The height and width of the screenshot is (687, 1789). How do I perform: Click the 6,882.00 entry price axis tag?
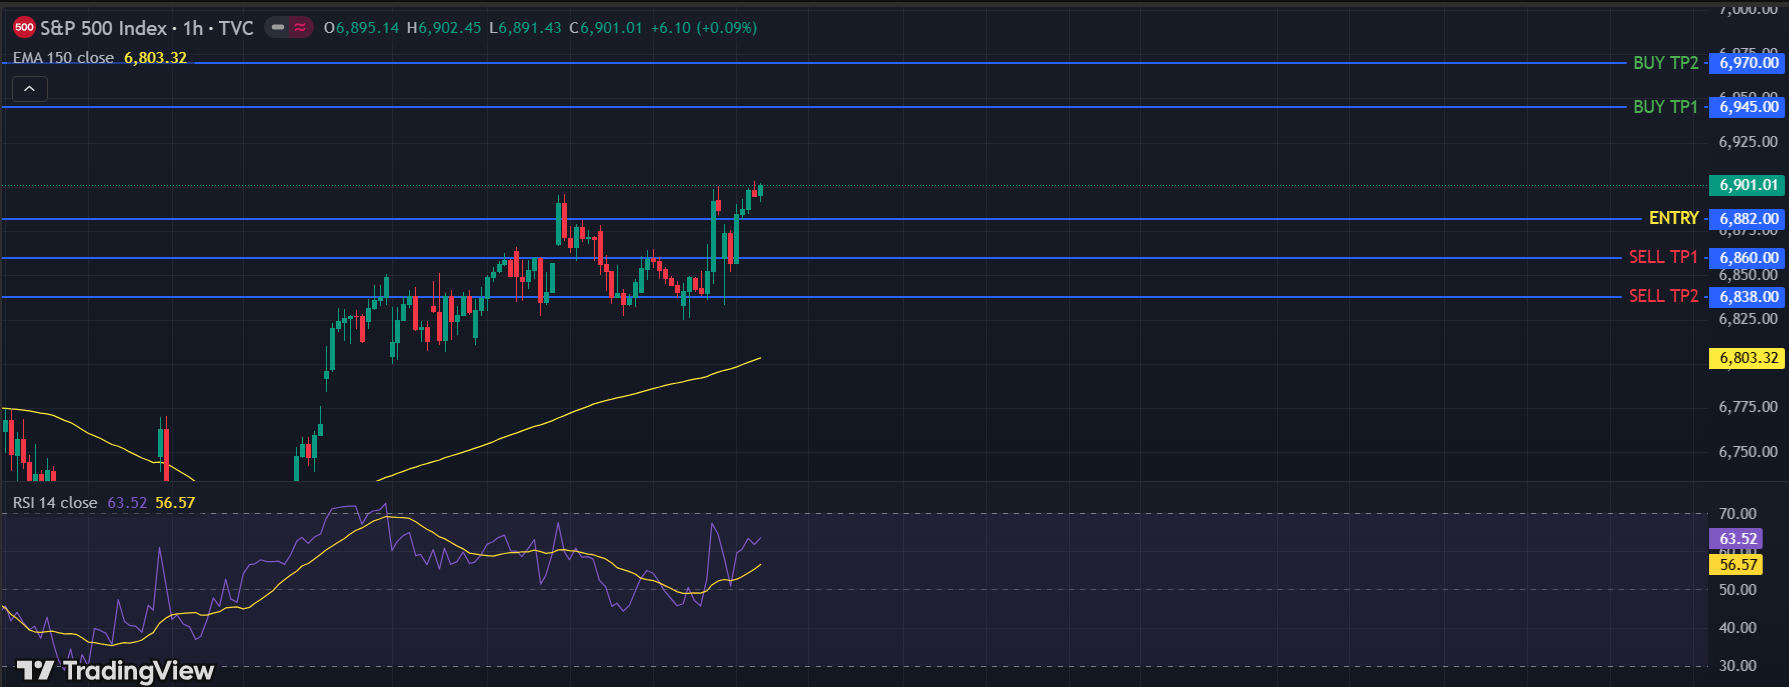click(1748, 219)
